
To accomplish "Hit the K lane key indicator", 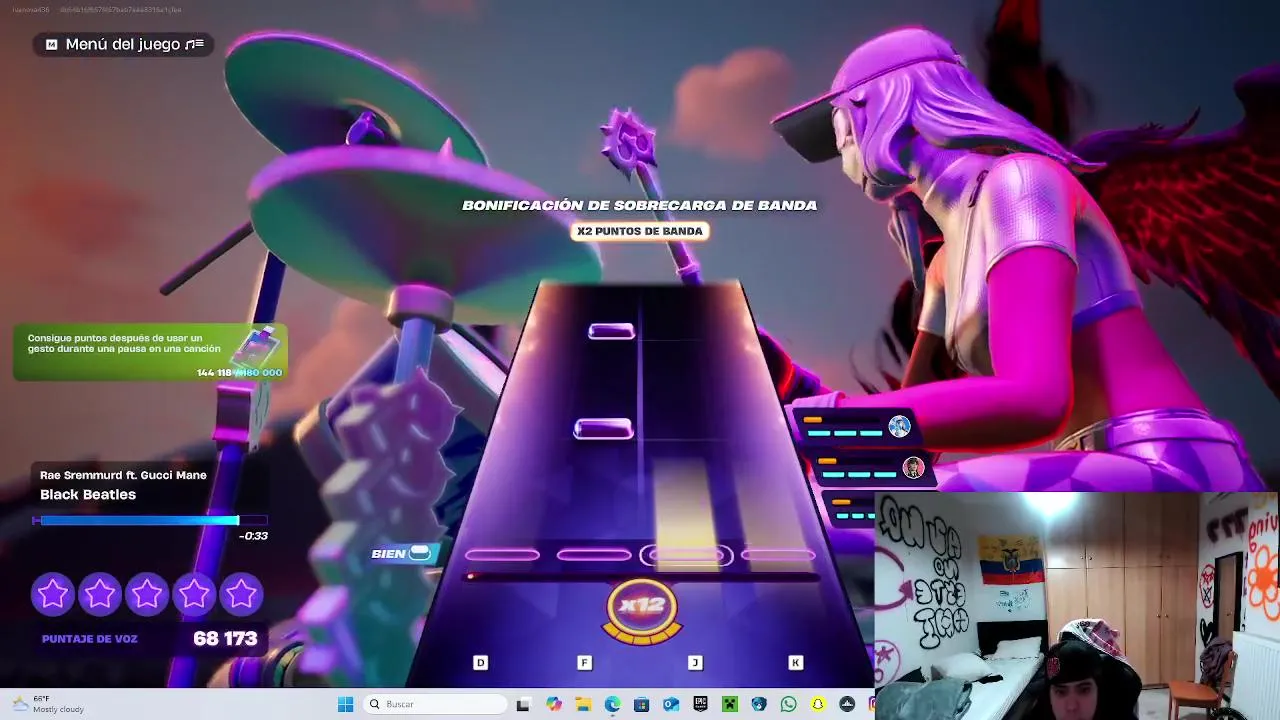I will (x=796, y=663).
